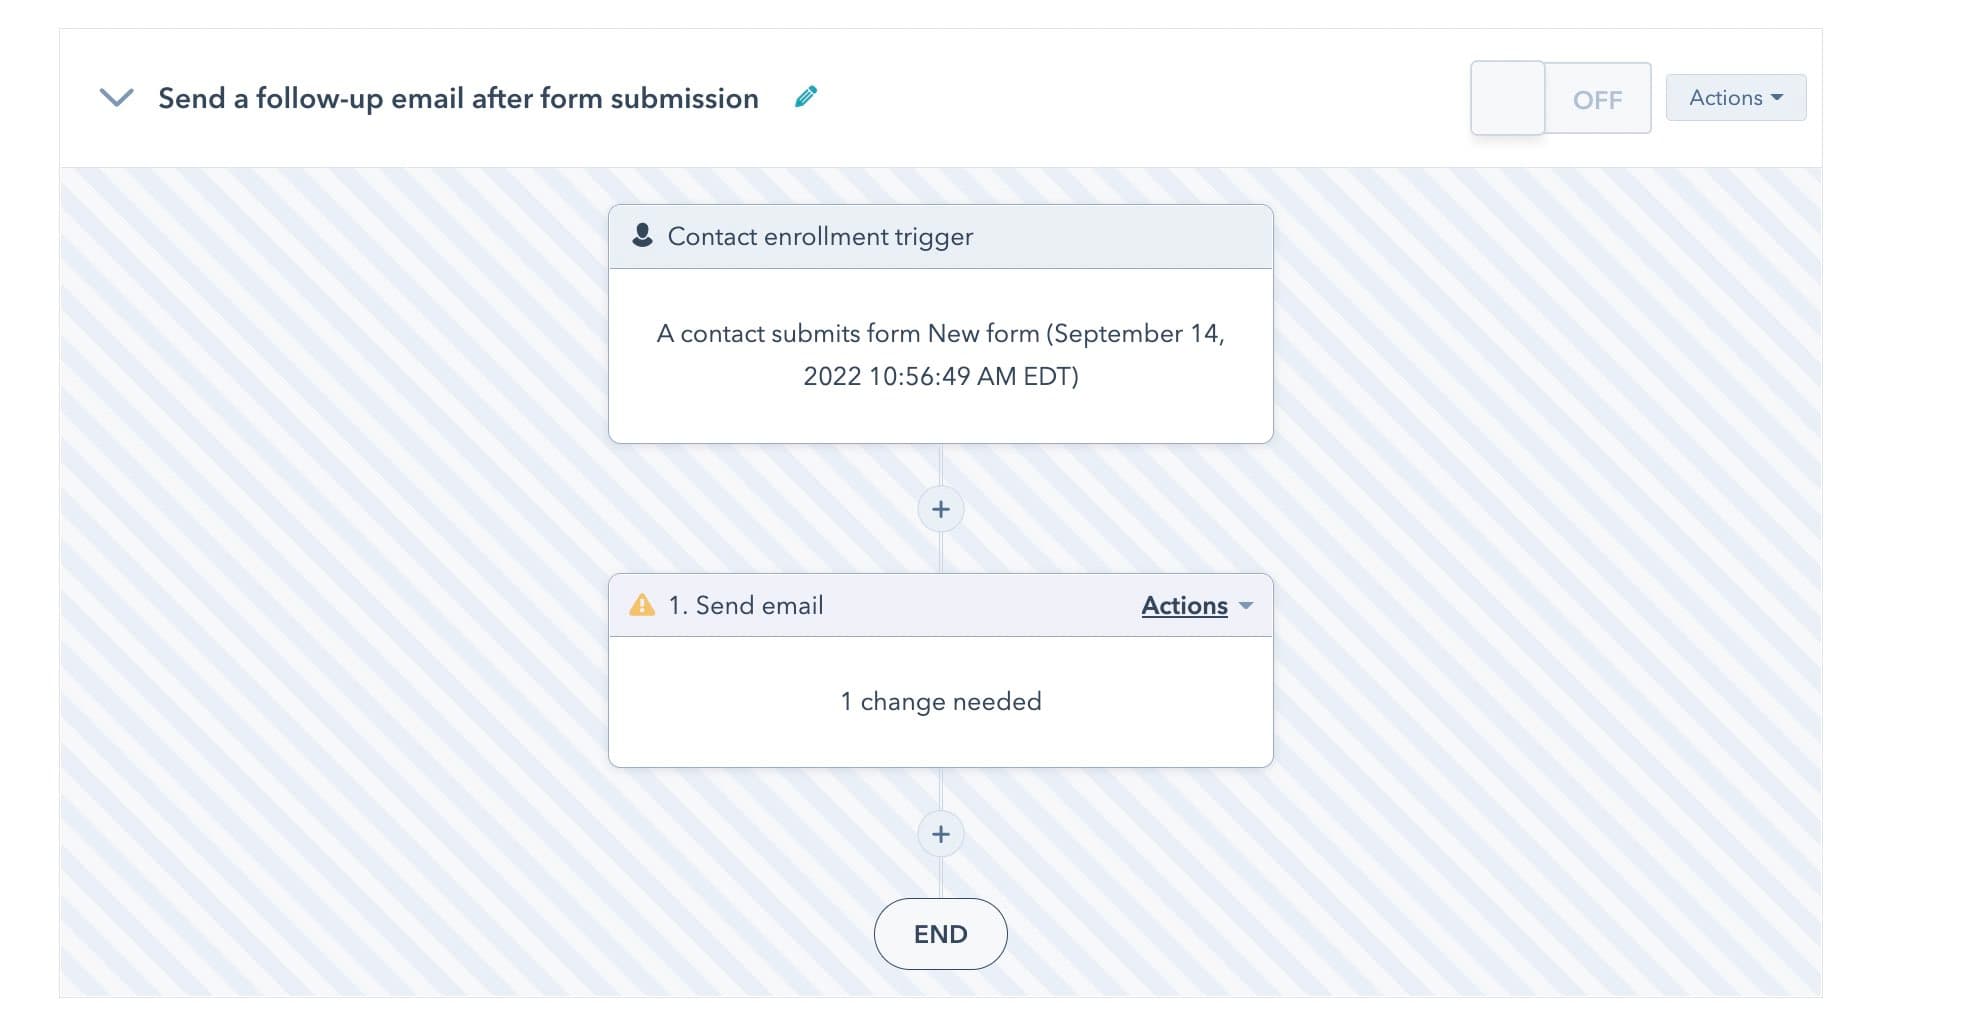This screenshot has height=1022, width=1983.
Task: Toggle the workflow OFF switch
Action: coord(1560,98)
